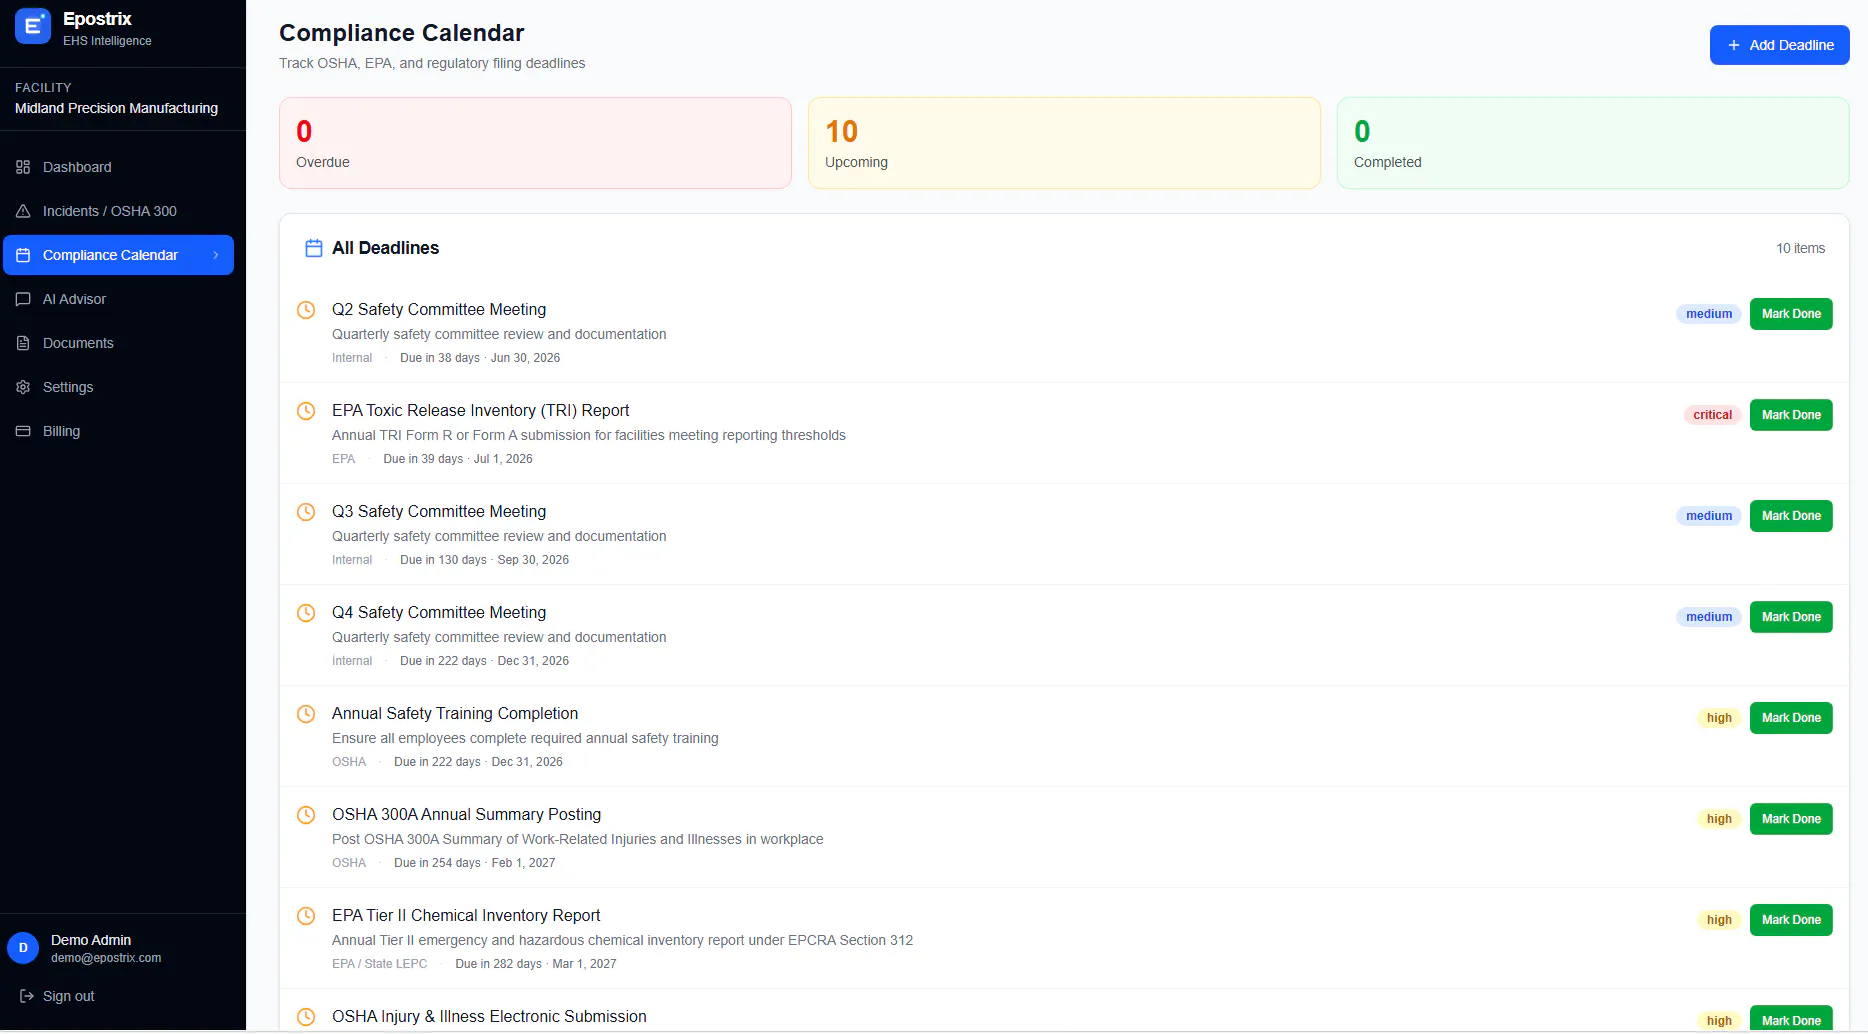Click 'EPA Toxic Release Inventory (TRI) Report' title

point(481,411)
